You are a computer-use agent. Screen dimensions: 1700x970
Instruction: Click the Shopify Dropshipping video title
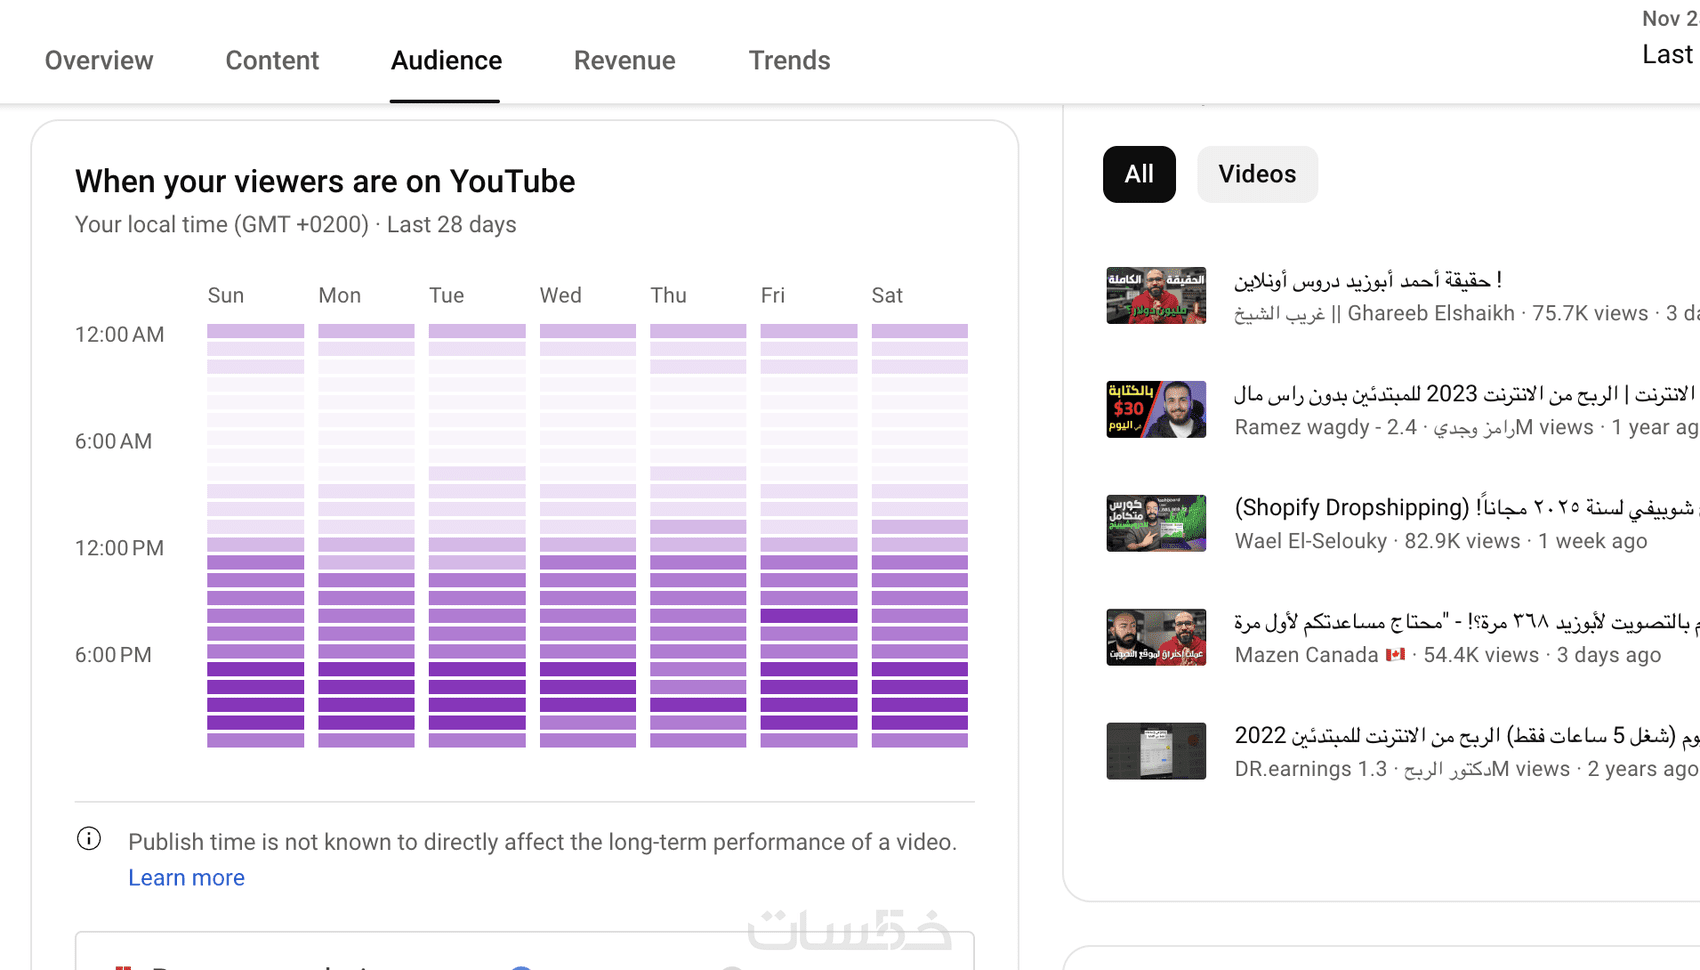point(1460,508)
